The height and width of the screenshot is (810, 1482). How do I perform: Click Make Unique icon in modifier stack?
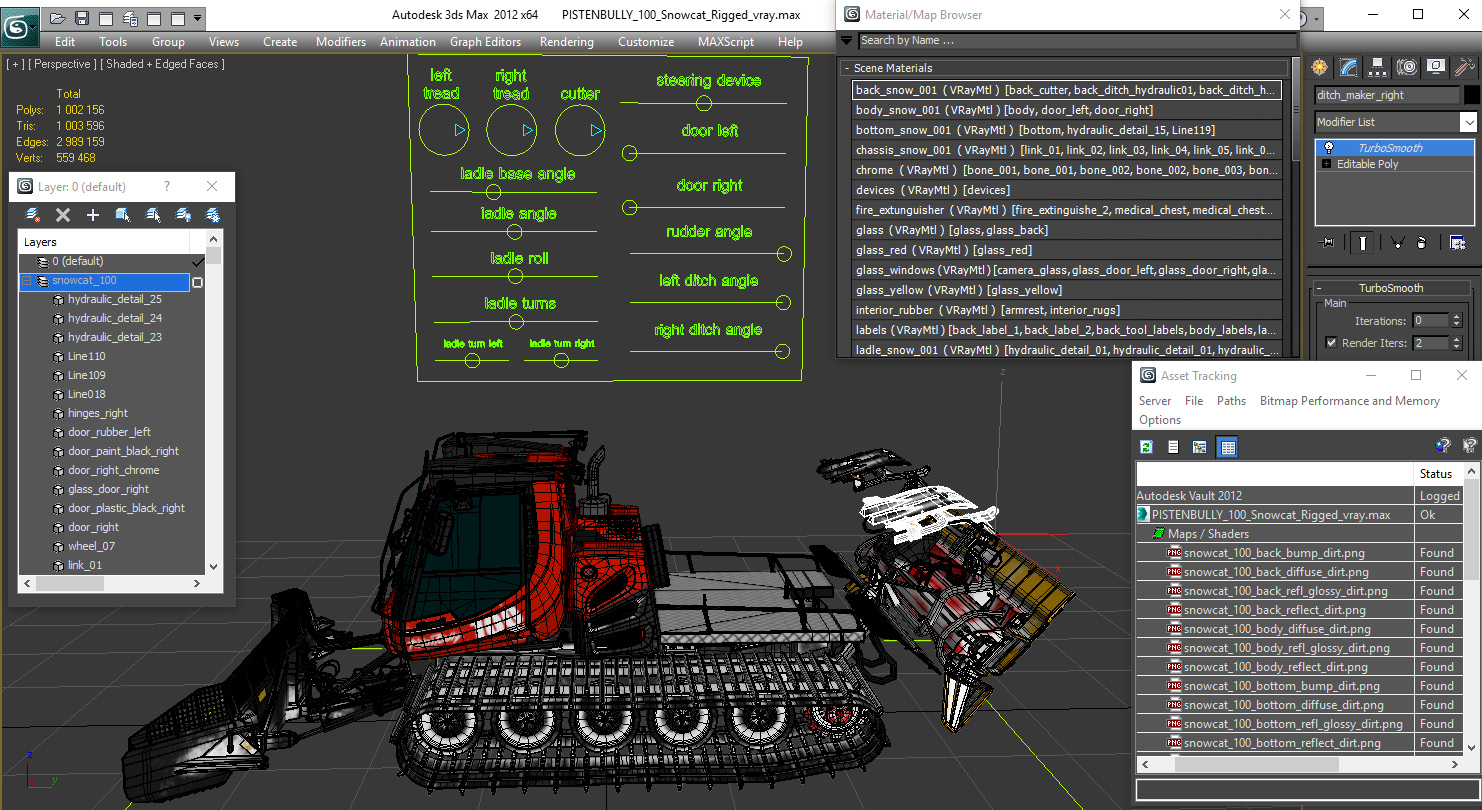1398,242
